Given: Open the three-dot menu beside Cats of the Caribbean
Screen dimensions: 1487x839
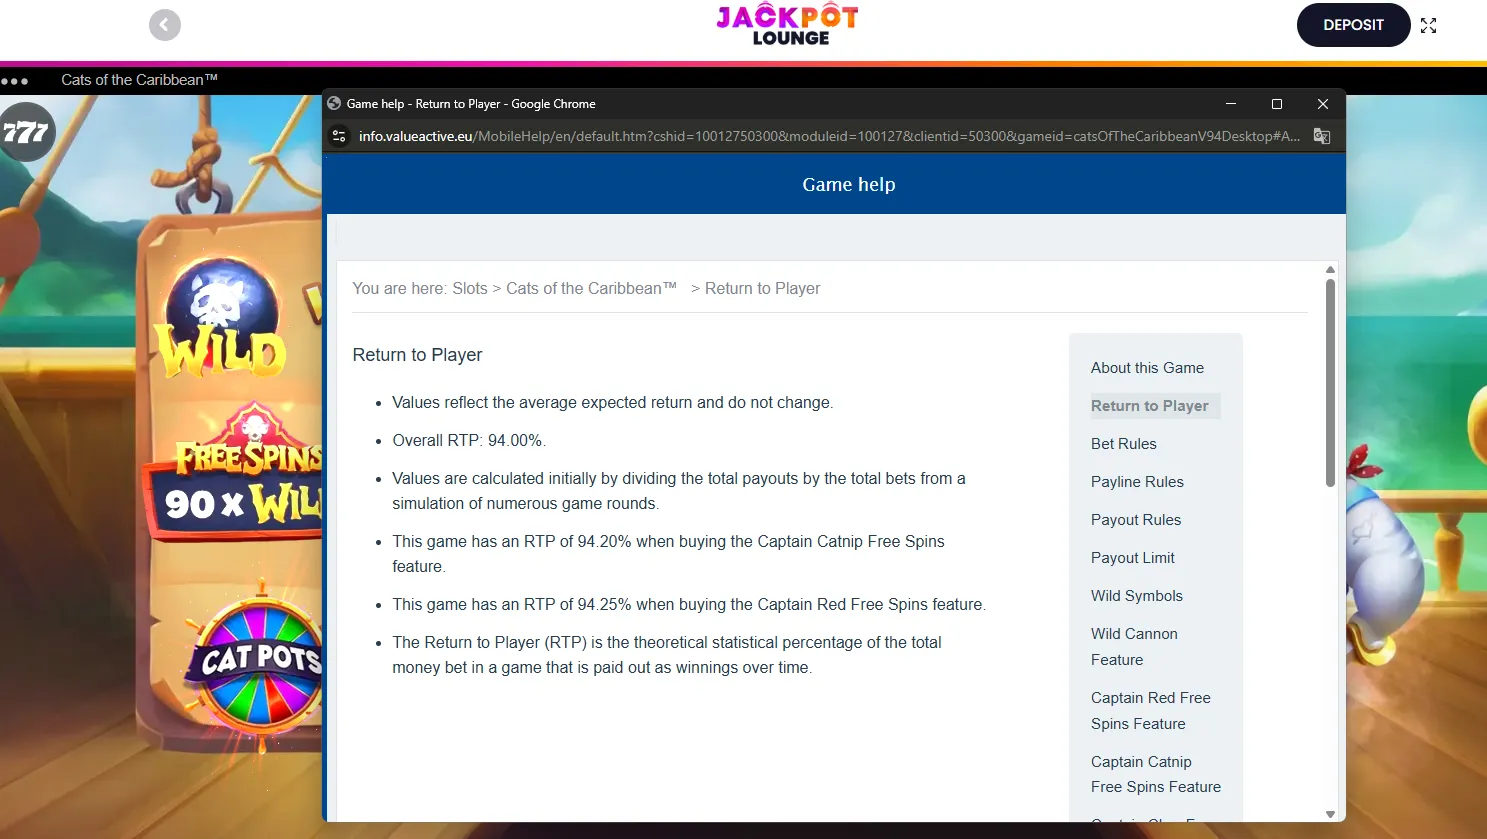Looking at the screenshot, I should coord(15,81).
